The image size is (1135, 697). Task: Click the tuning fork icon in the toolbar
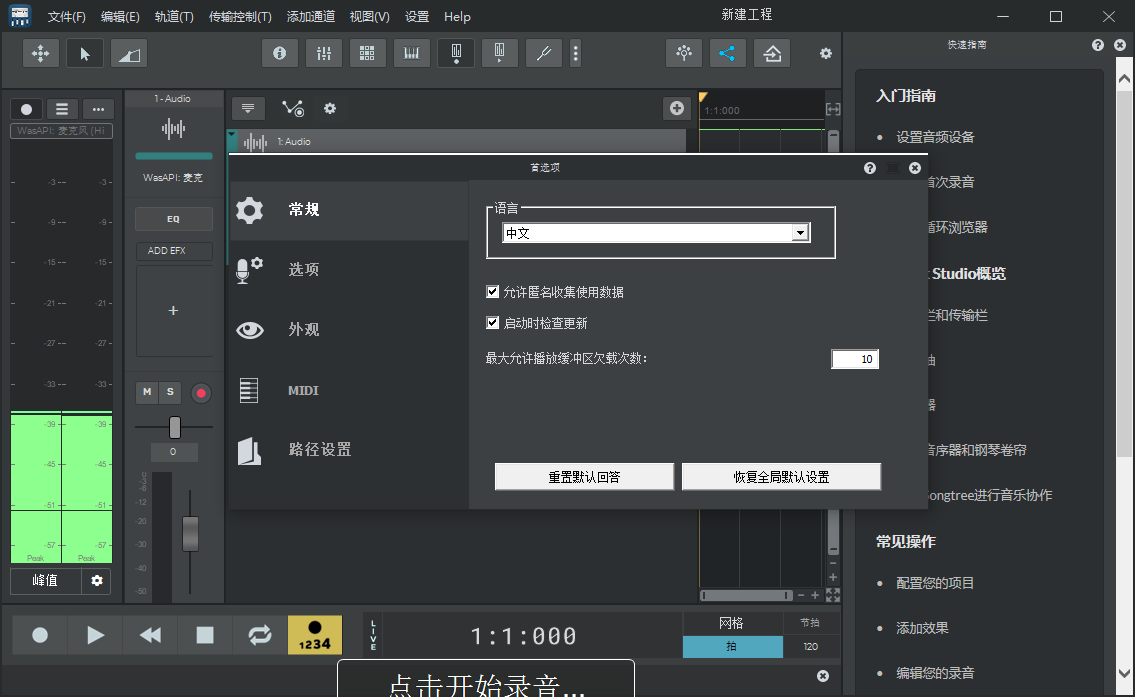coord(543,53)
